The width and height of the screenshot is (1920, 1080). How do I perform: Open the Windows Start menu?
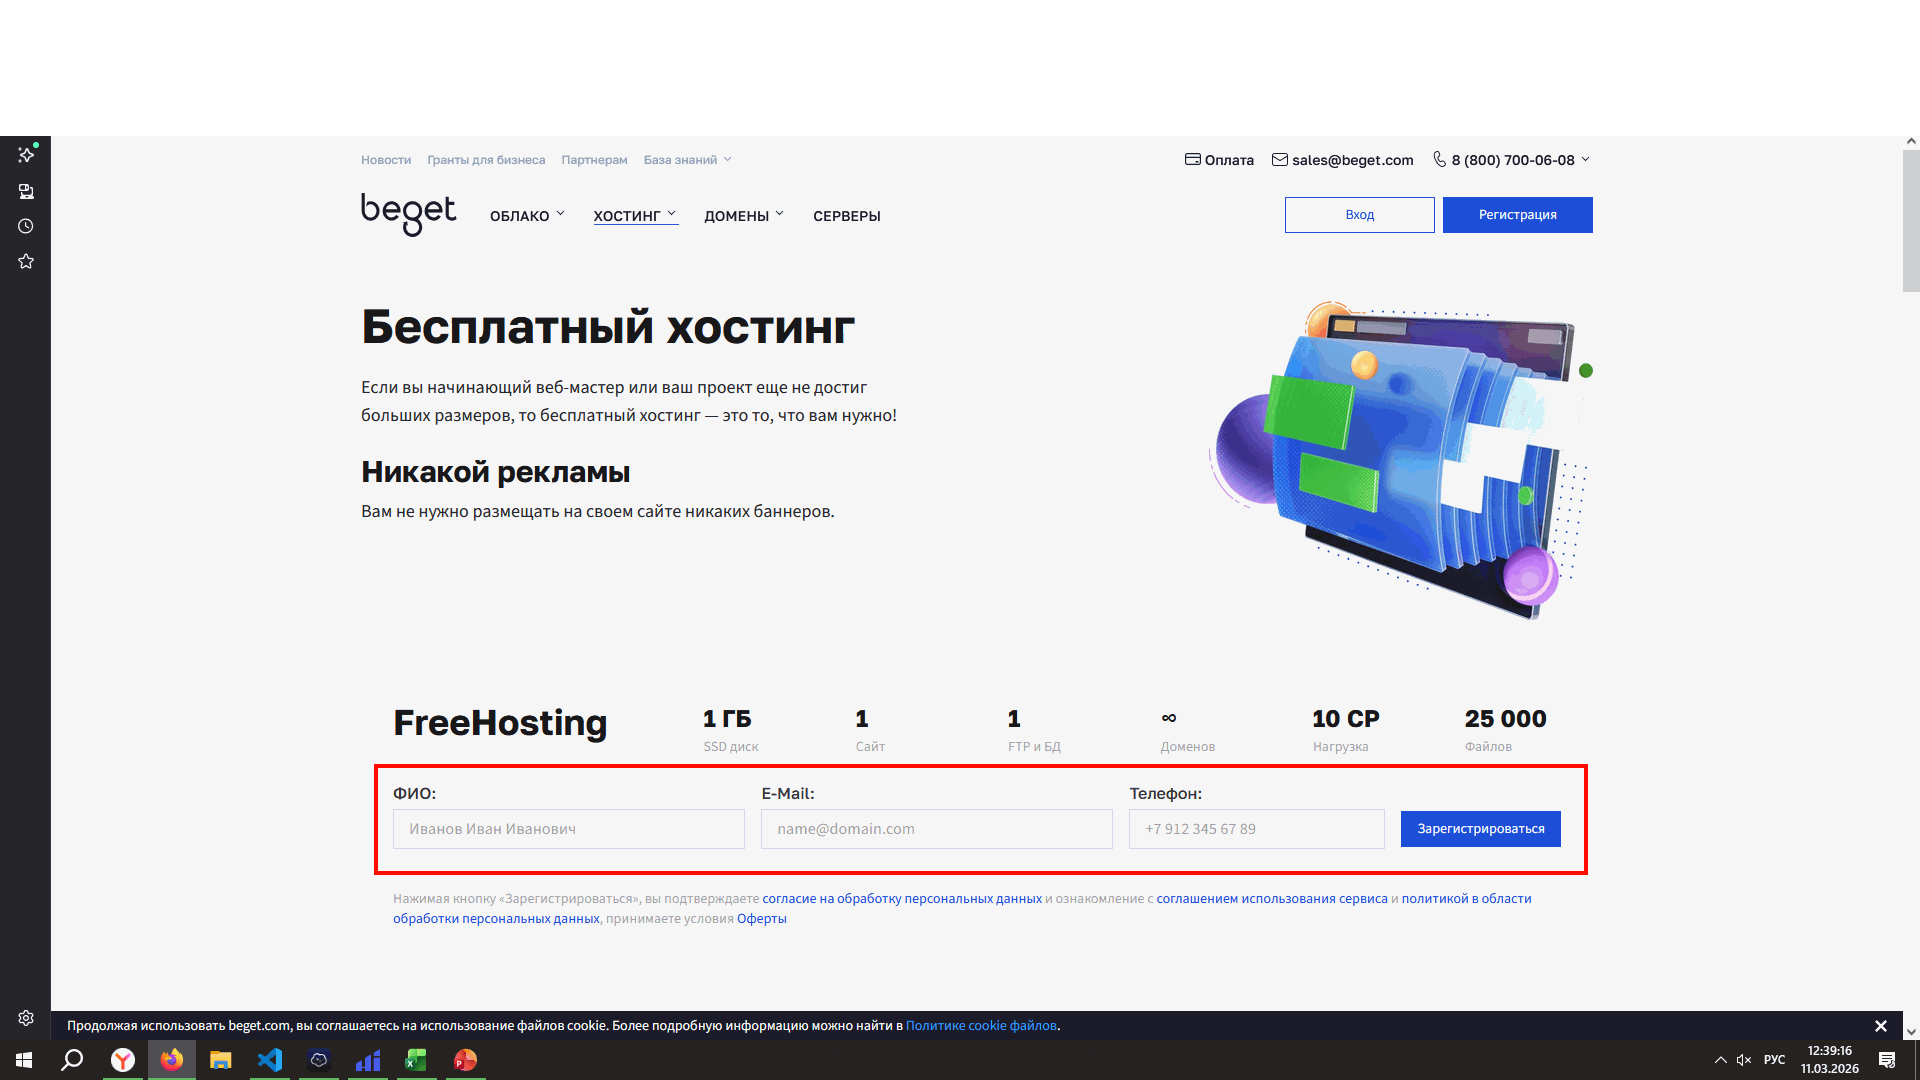(x=24, y=1060)
